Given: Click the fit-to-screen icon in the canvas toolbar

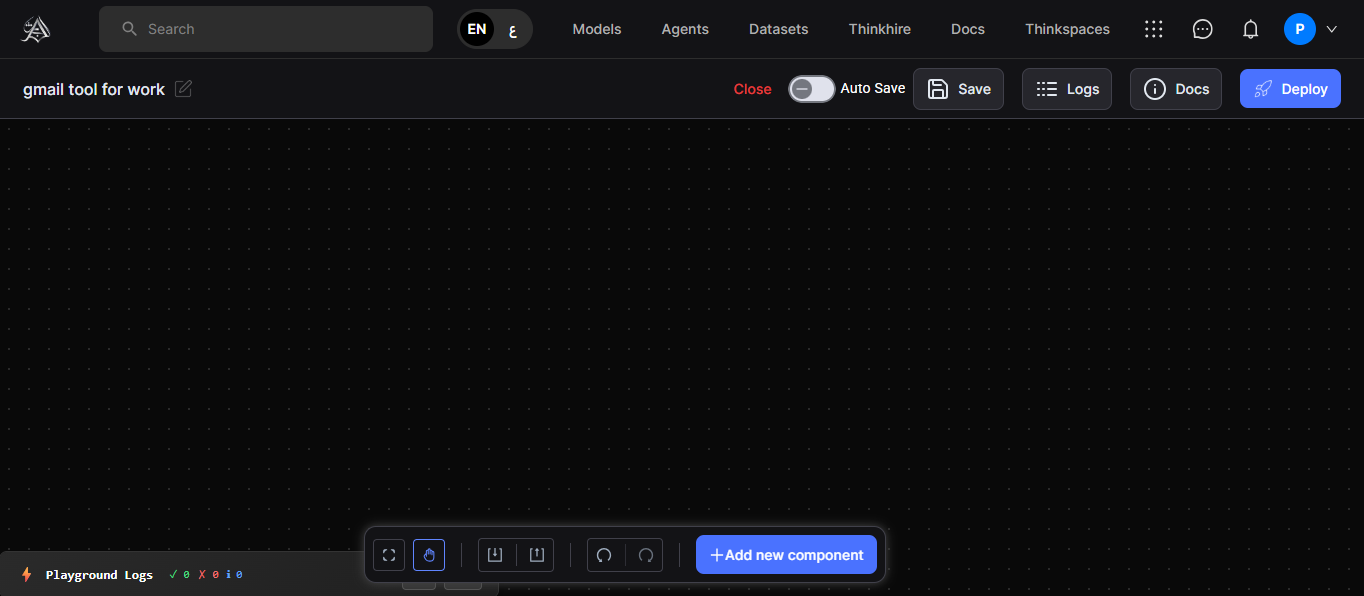Looking at the screenshot, I should coord(389,555).
